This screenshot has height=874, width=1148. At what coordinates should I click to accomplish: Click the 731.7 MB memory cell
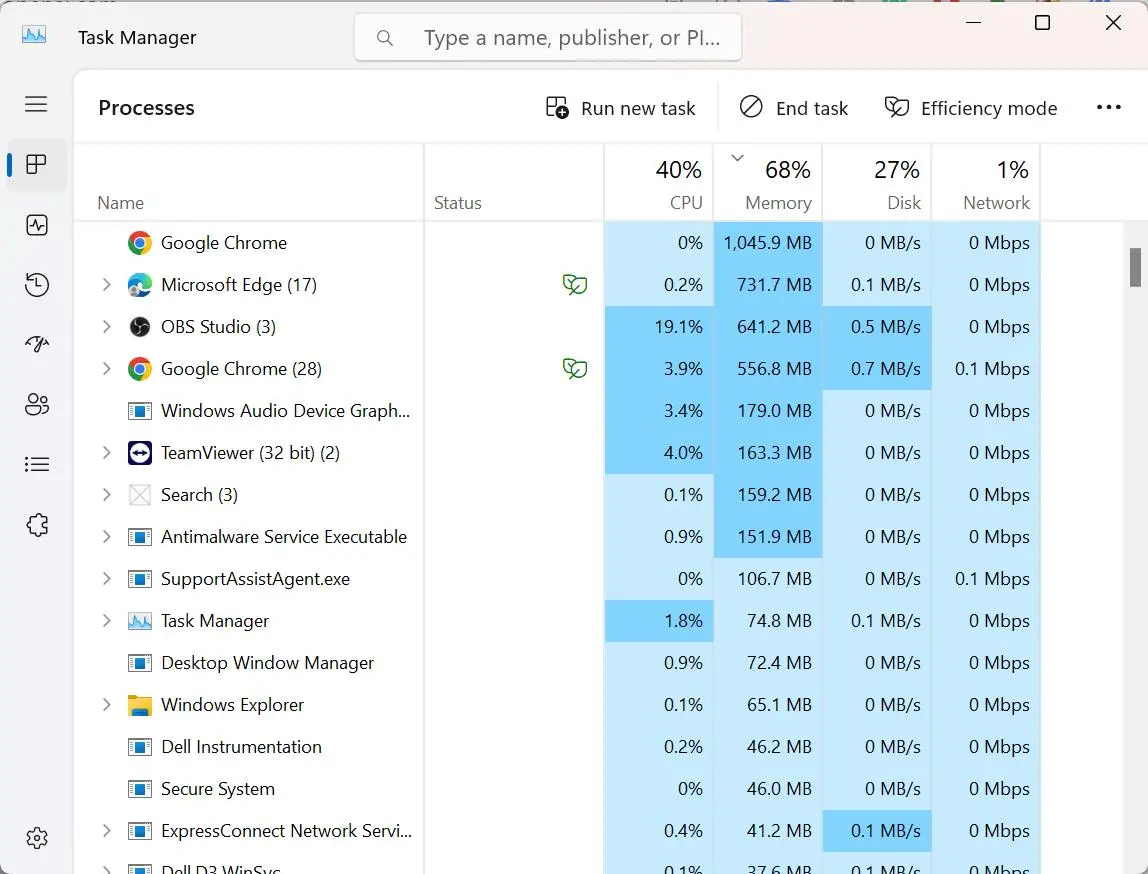[x=768, y=285]
